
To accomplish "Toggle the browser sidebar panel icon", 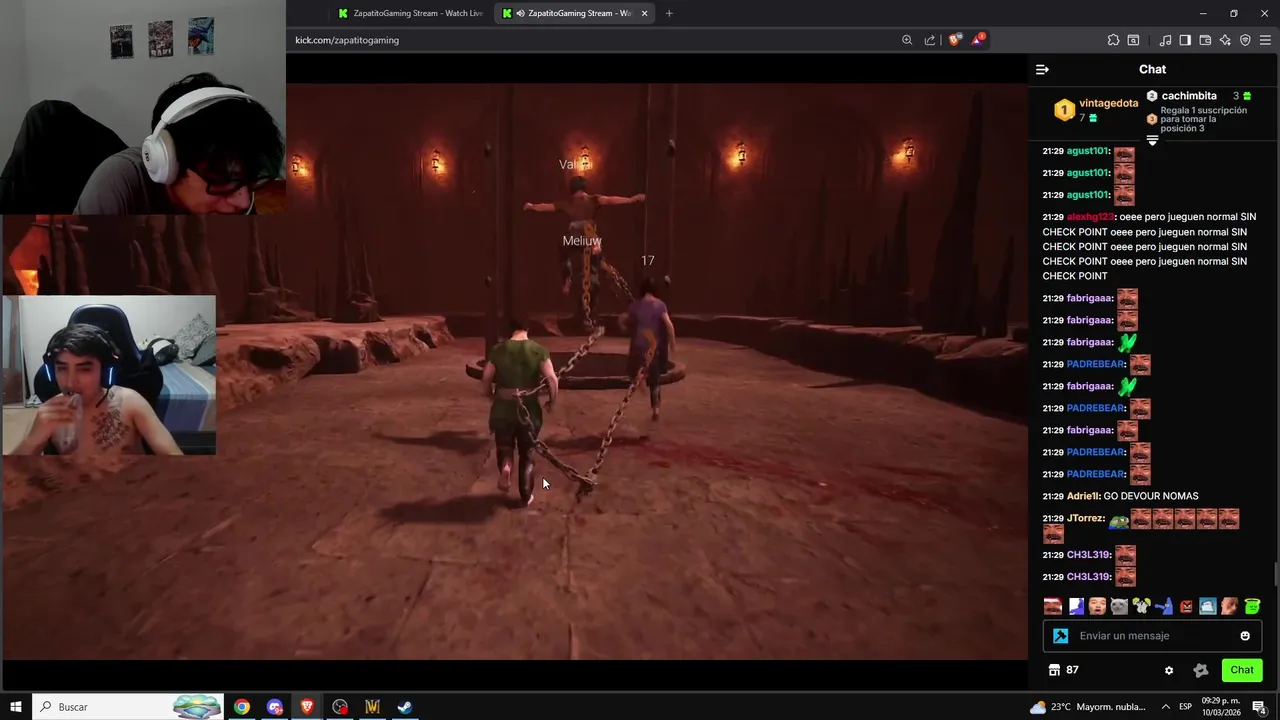I will (1185, 40).
